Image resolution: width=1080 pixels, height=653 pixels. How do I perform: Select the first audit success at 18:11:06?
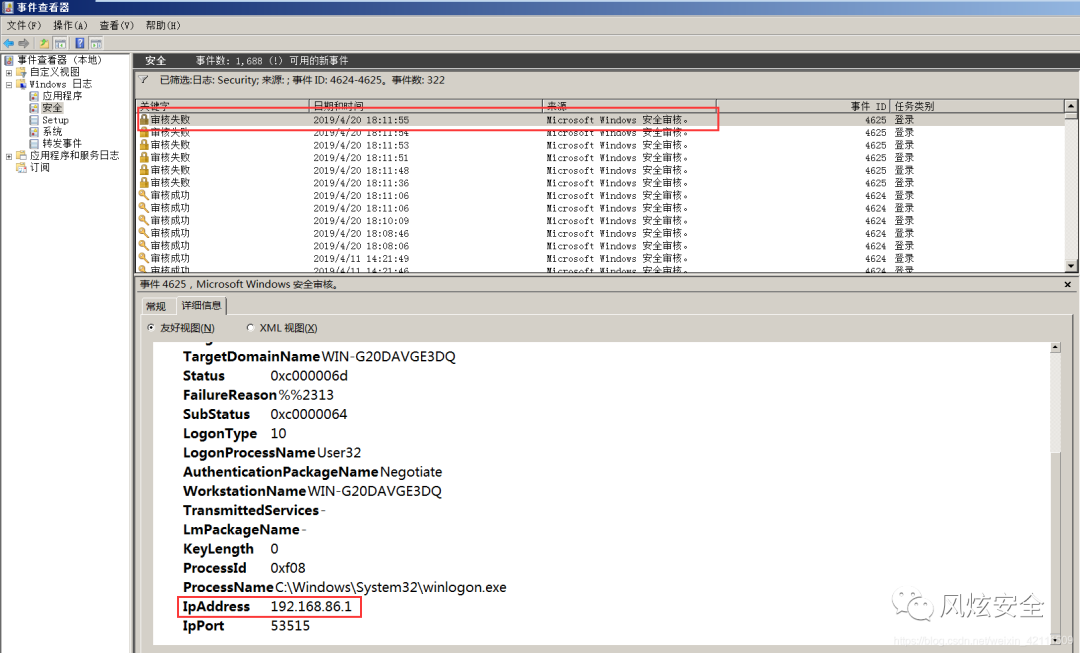[600, 196]
